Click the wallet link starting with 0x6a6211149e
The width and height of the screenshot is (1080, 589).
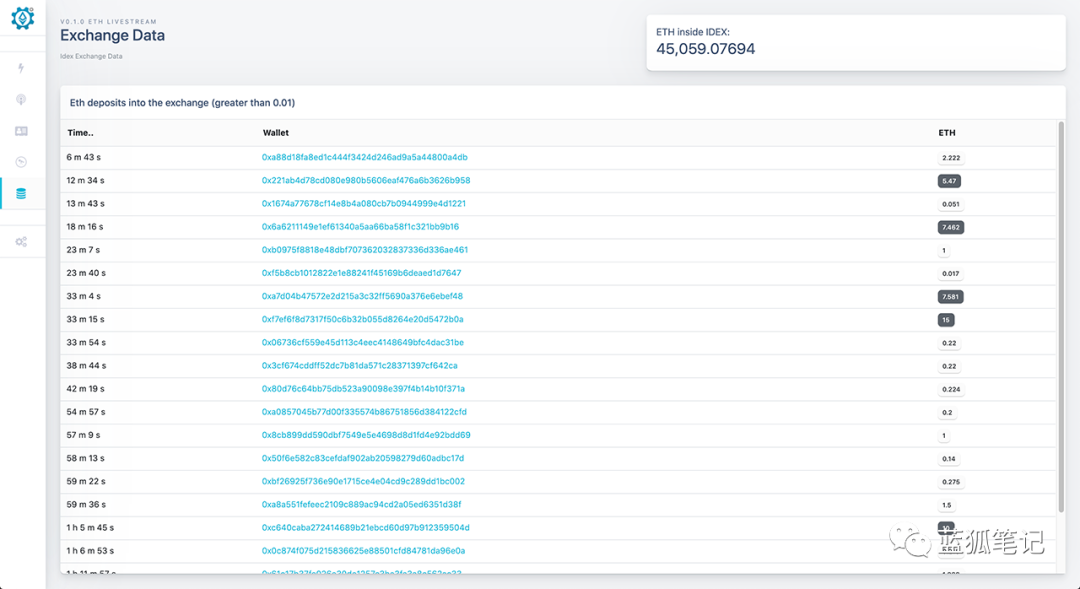pos(360,227)
